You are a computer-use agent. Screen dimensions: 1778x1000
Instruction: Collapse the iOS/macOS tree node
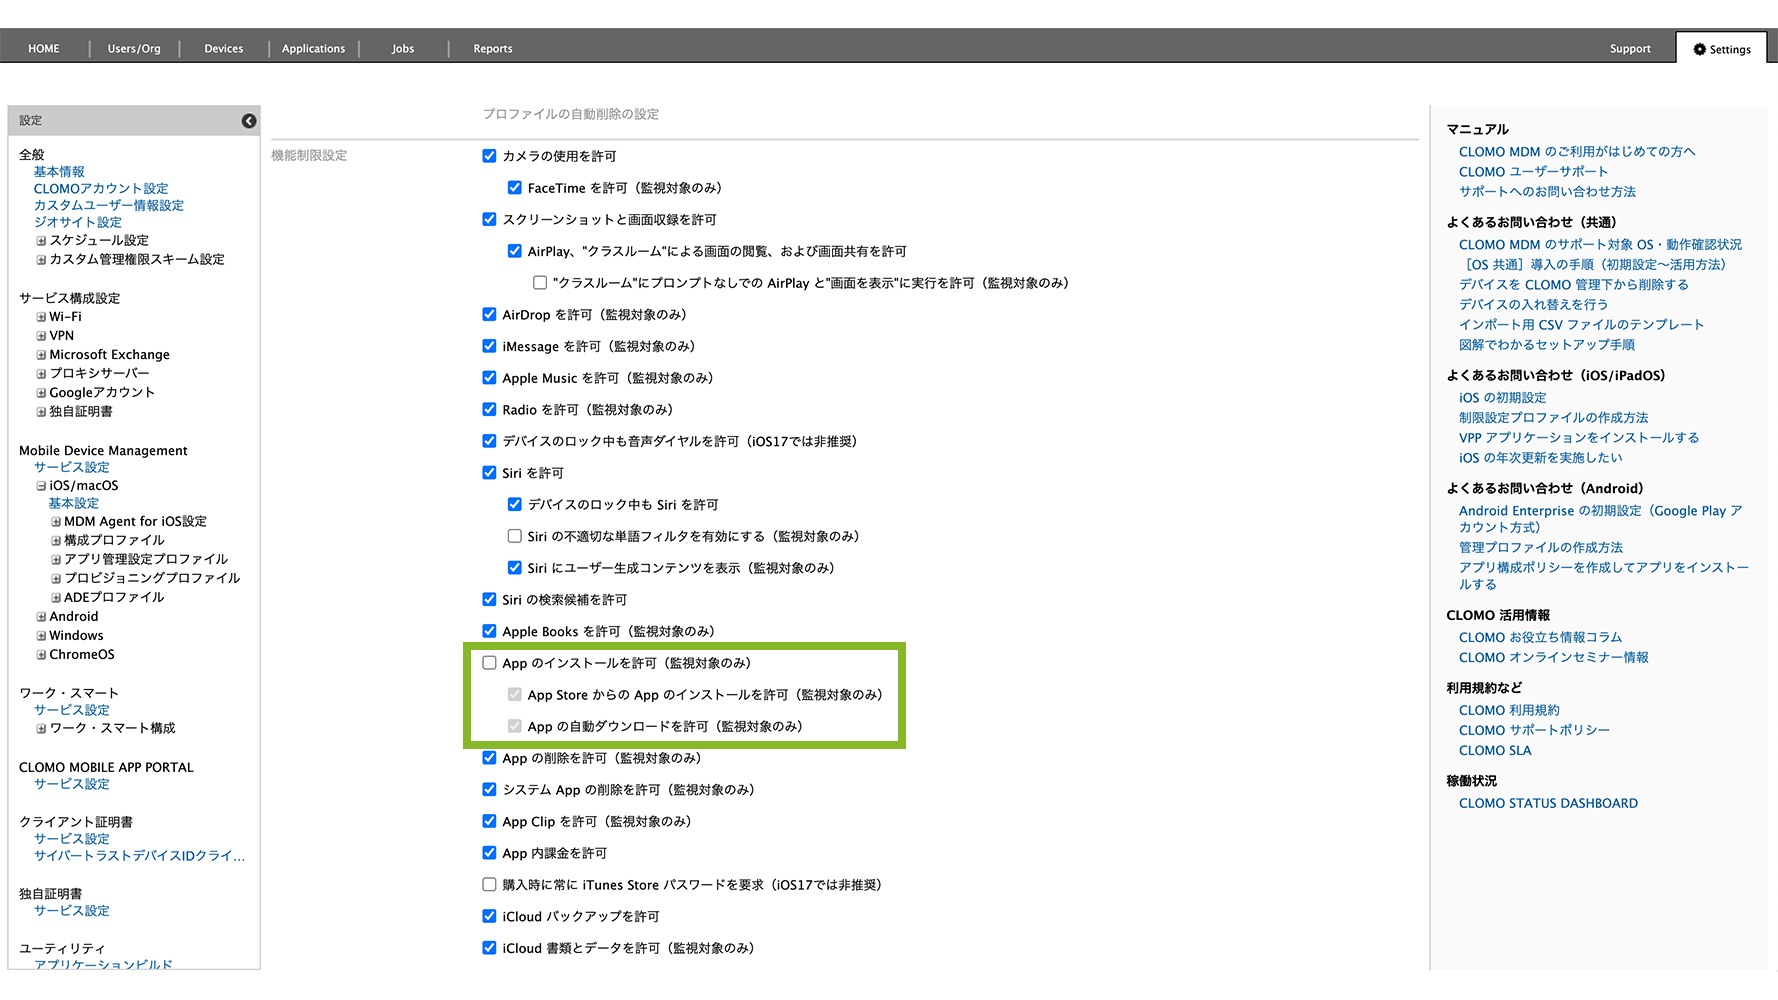41,486
